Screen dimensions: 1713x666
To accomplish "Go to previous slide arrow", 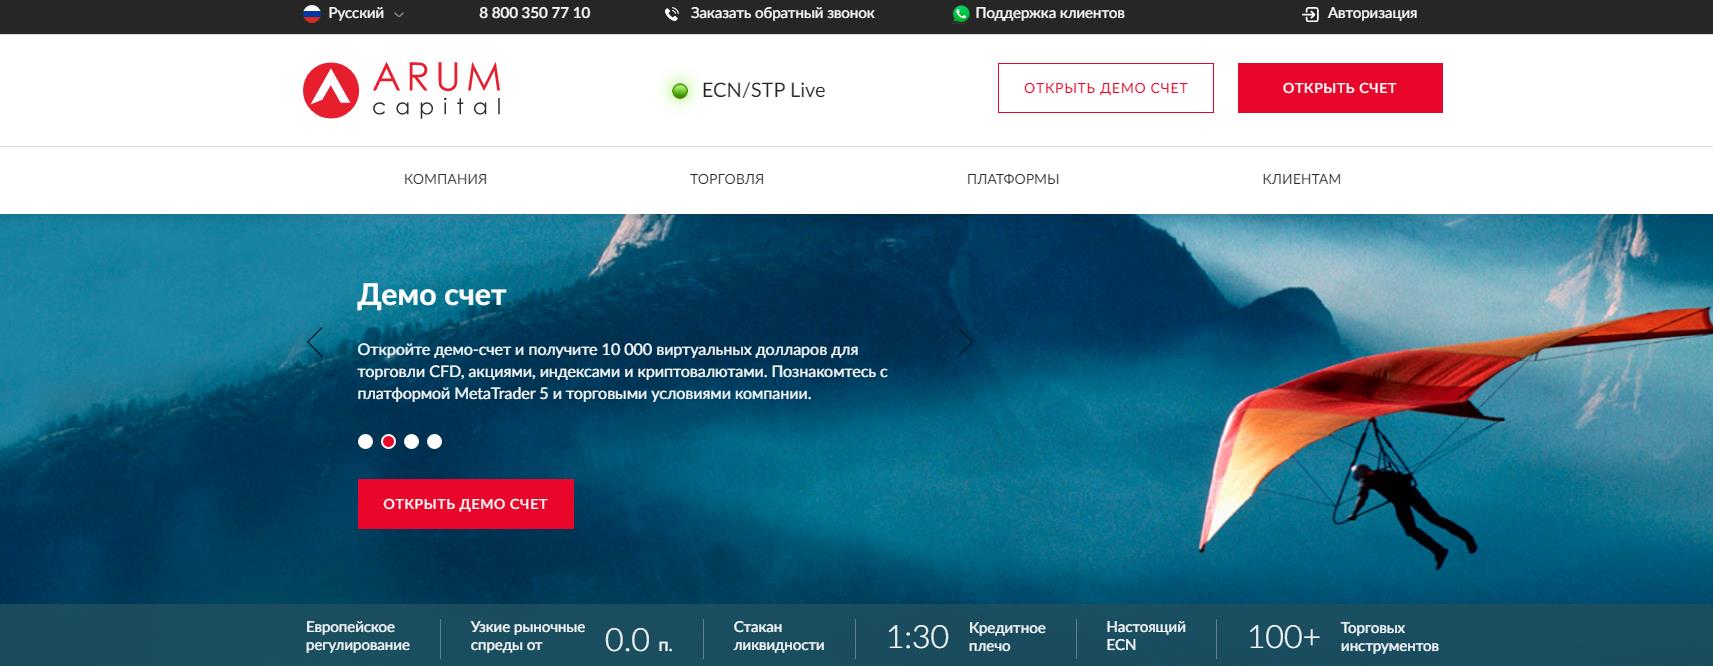I will click(x=315, y=342).
